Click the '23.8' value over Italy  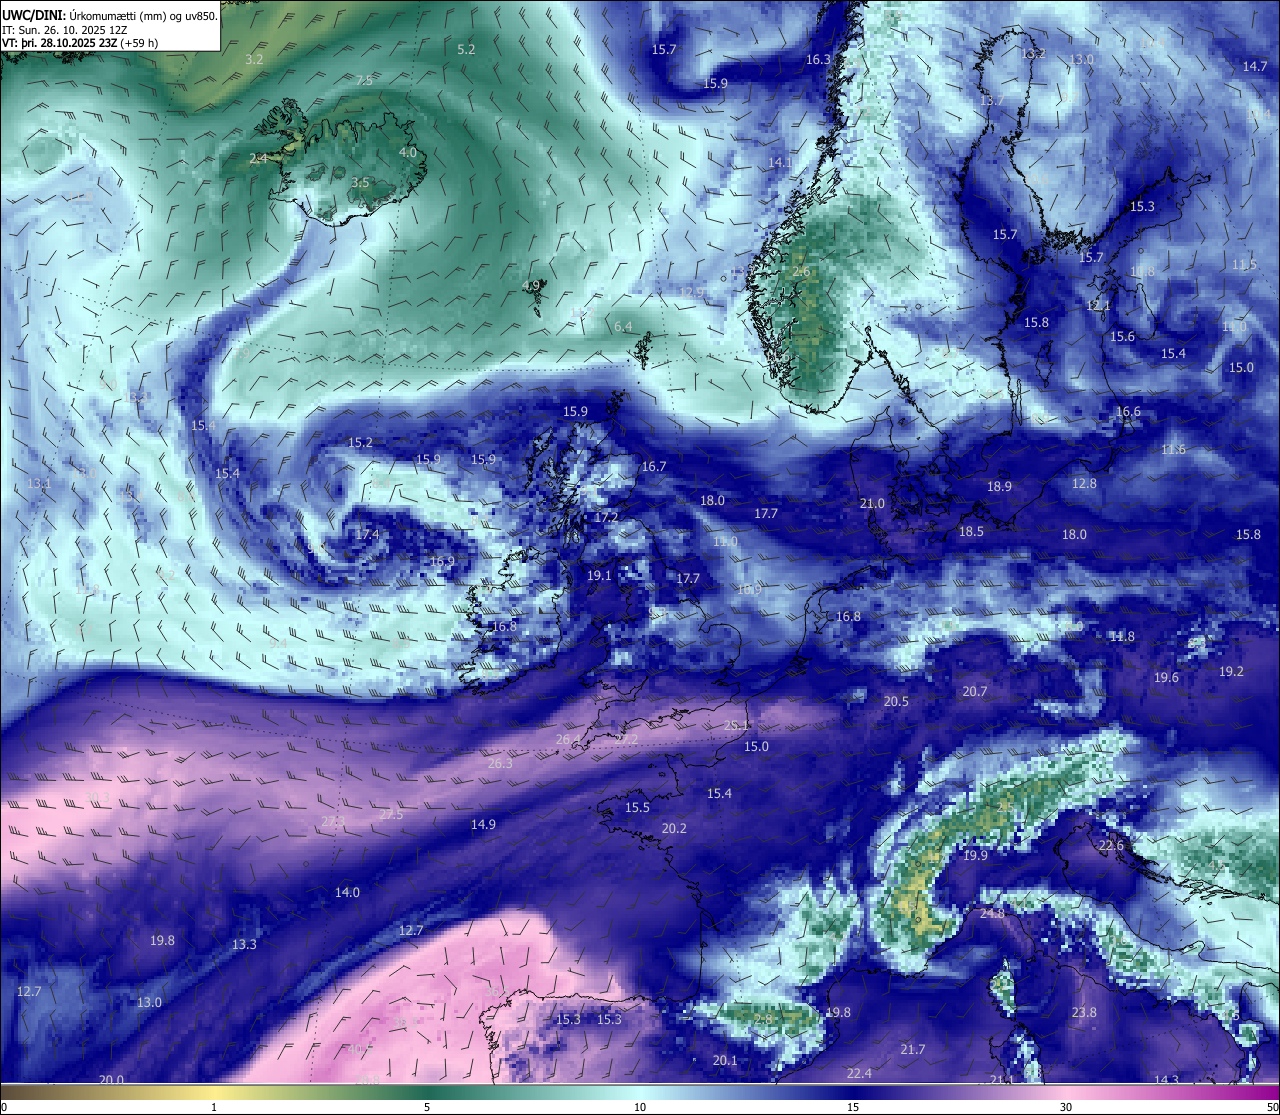[1084, 1013]
